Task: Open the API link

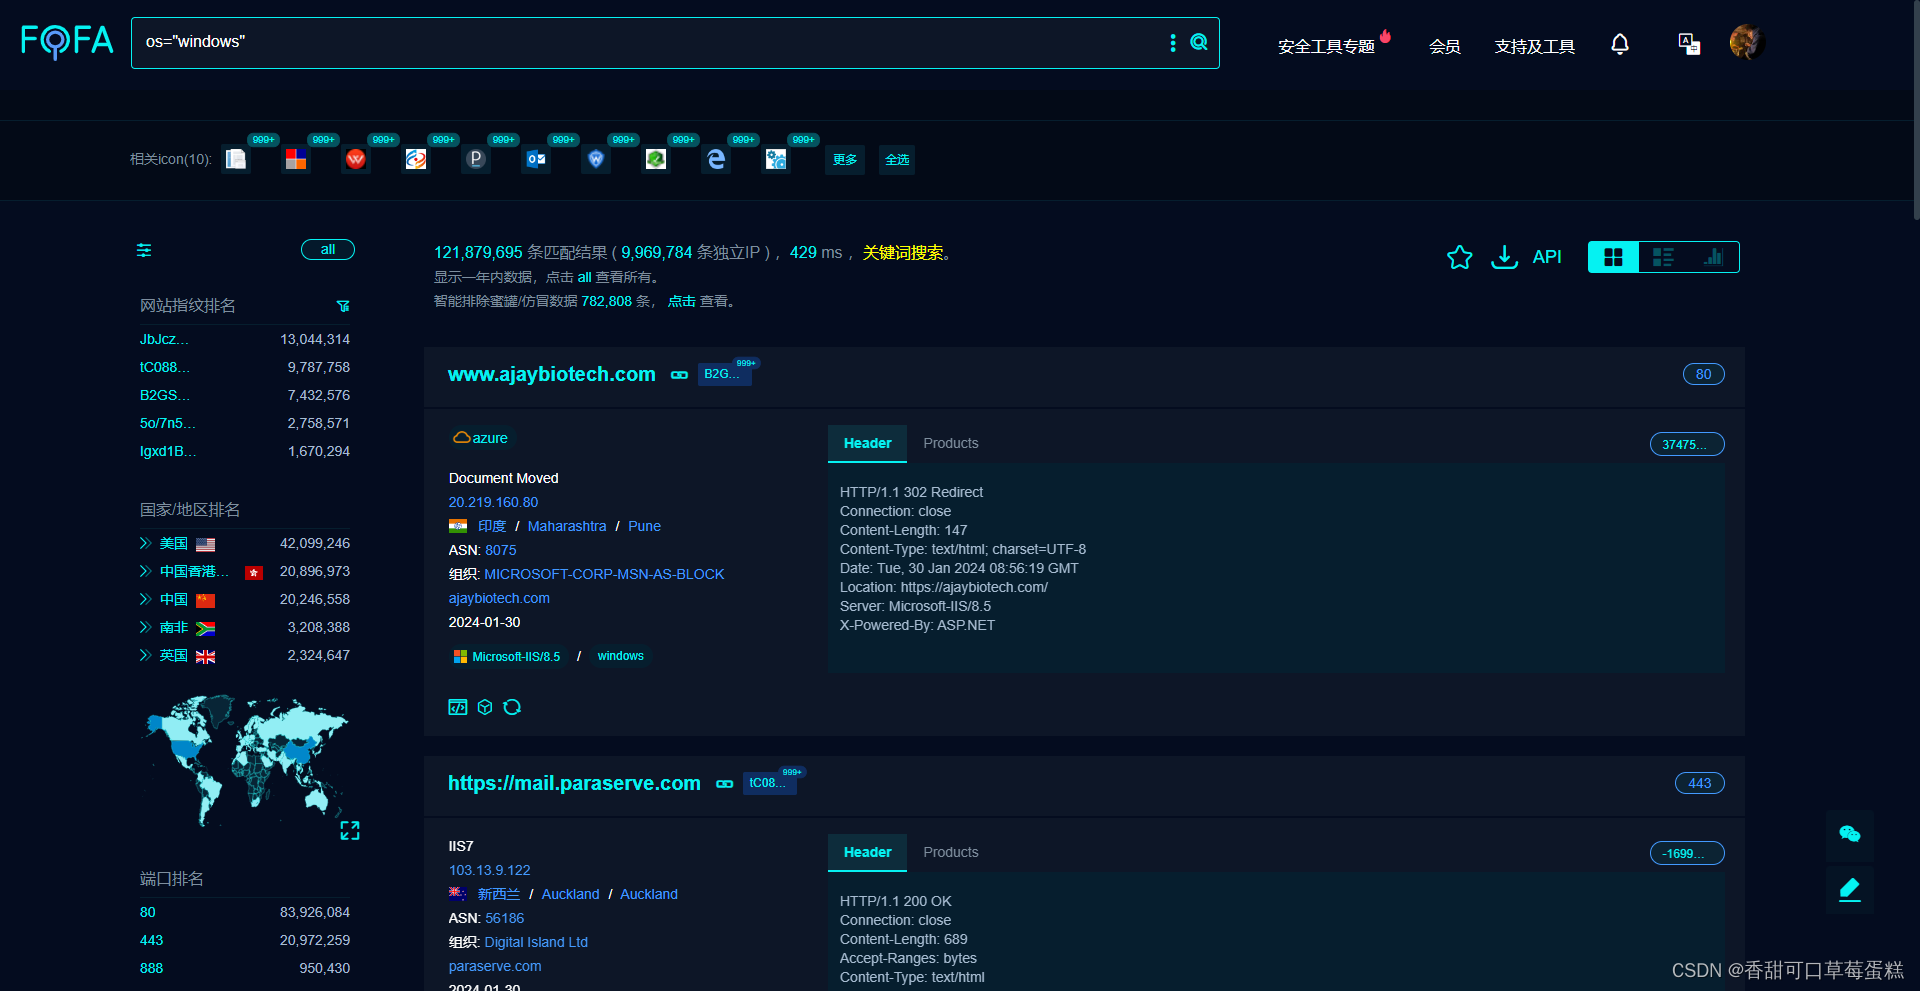Action: coord(1547,257)
